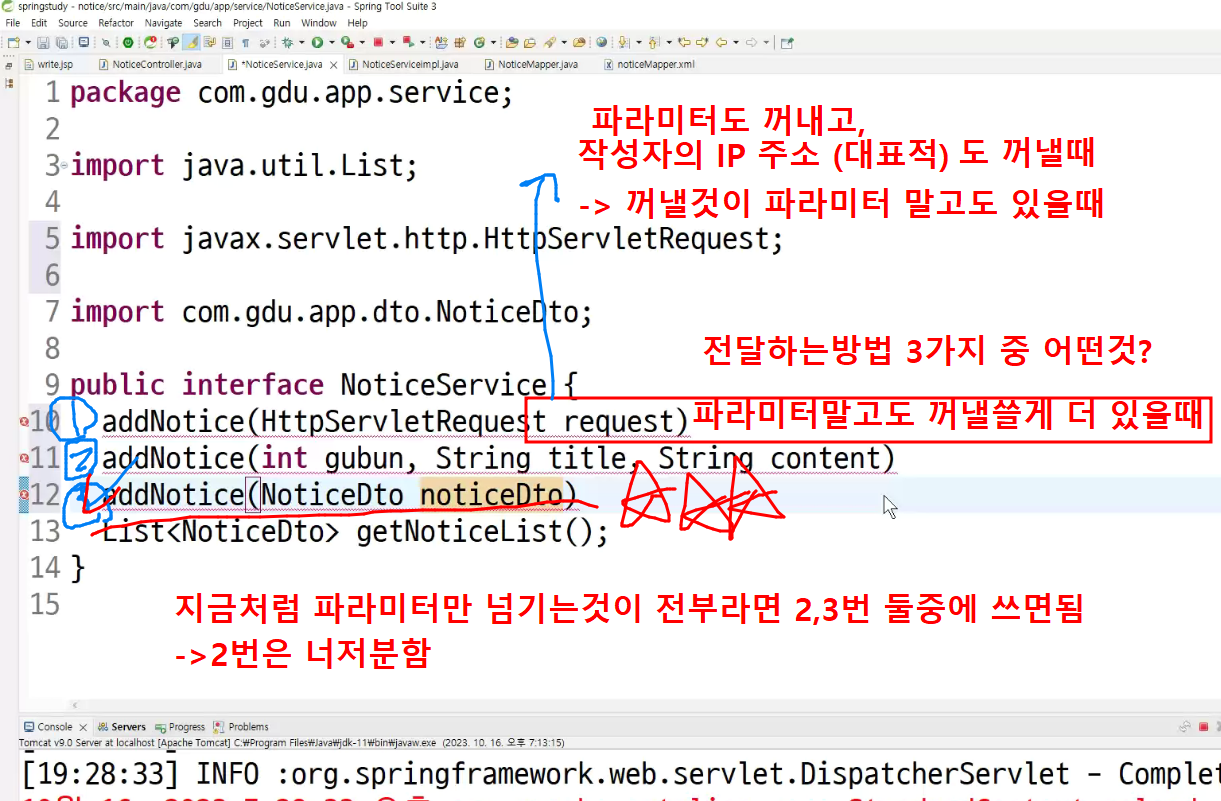
Task: Select the Progress view tab
Action: 179,727
